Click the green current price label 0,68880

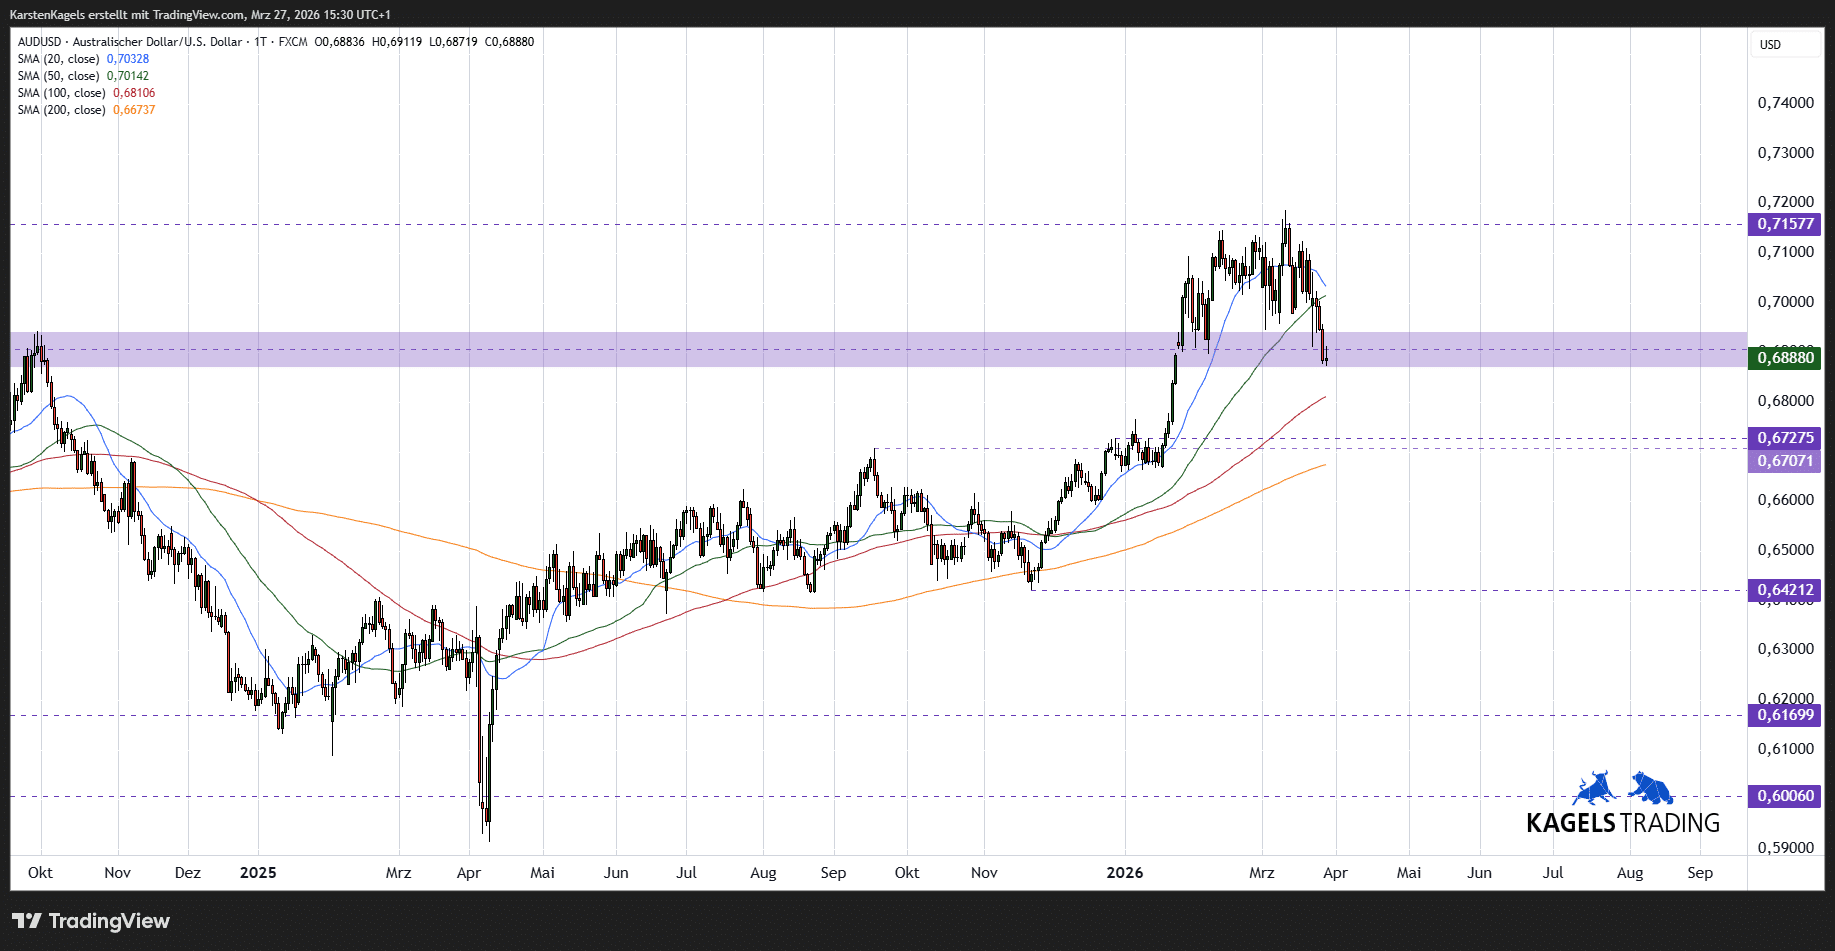(x=1785, y=358)
